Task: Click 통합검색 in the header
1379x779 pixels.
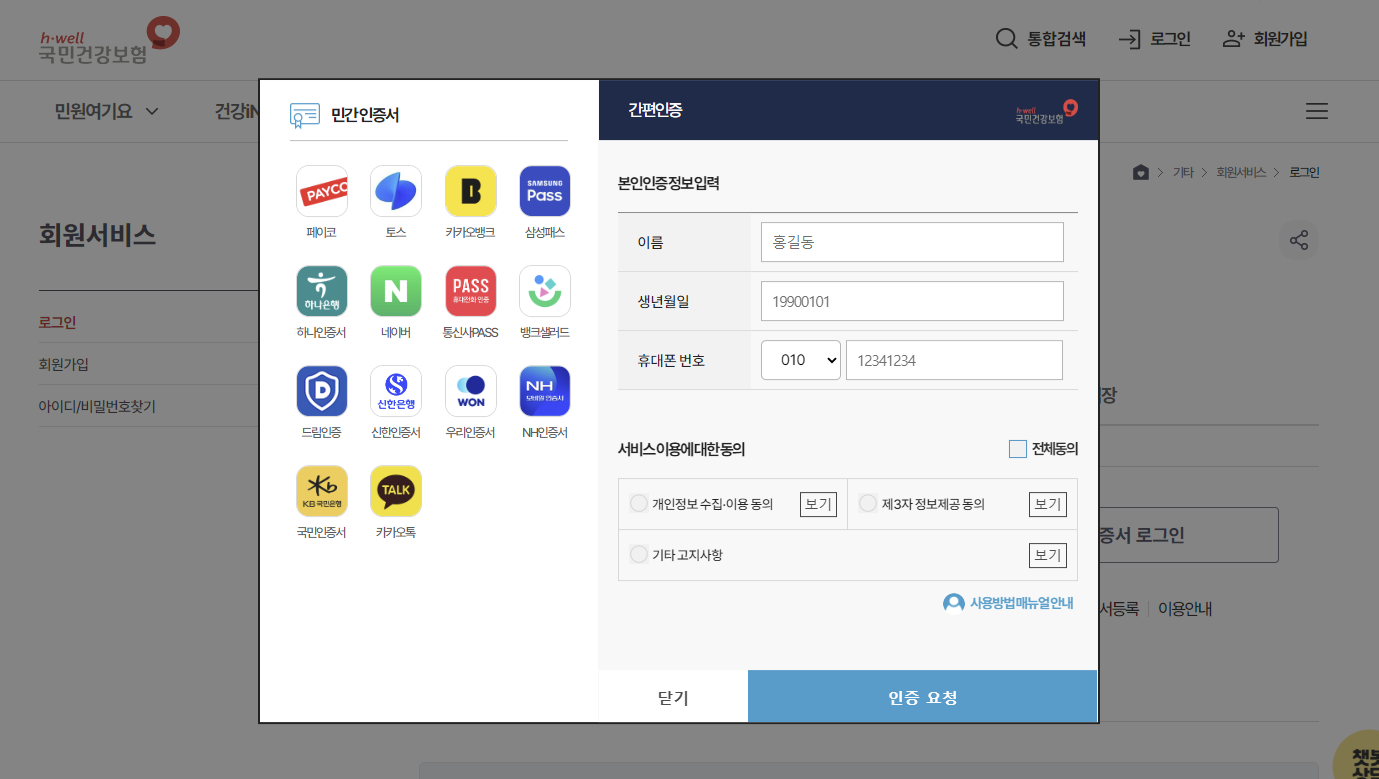Action: [1041, 39]
